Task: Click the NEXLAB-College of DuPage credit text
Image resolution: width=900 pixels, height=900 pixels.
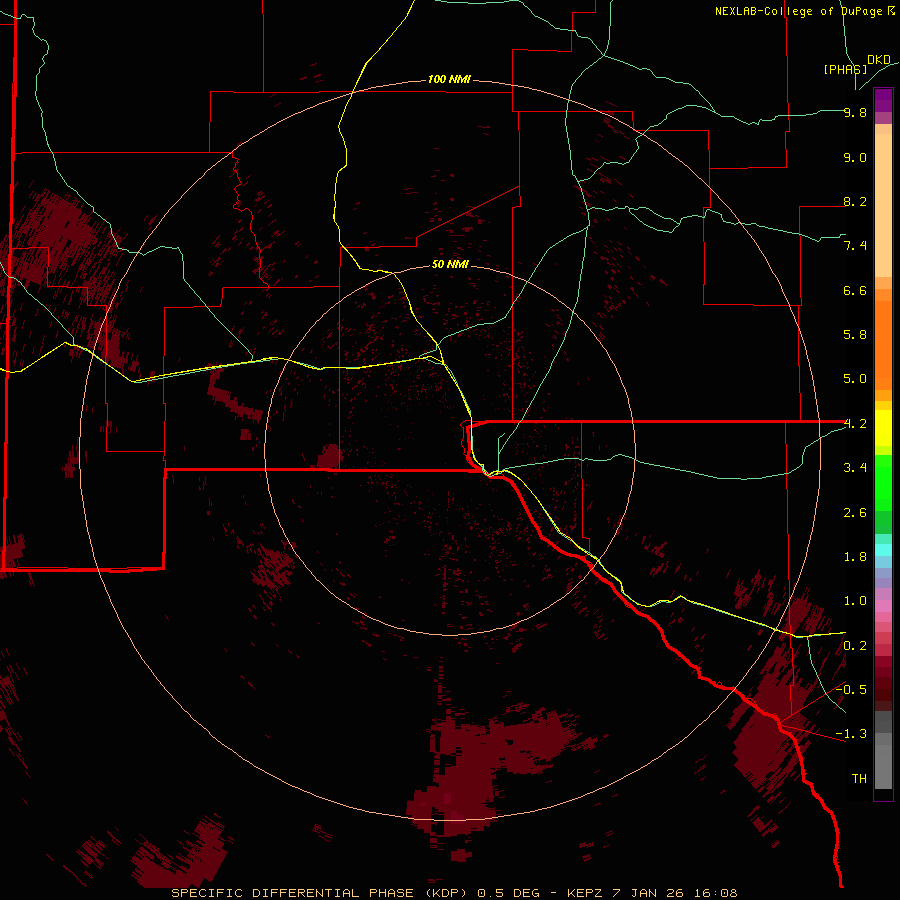Action: point(799,11)
